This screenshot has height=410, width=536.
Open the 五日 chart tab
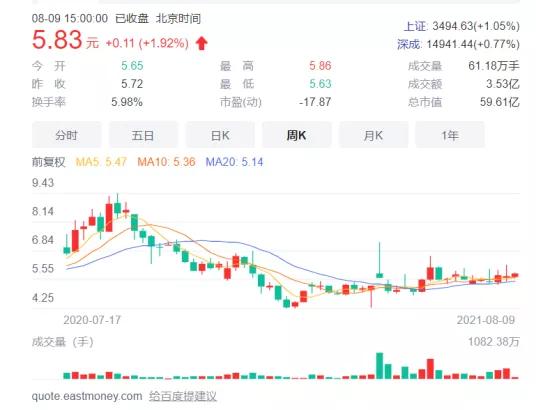(x=143, y=136)
